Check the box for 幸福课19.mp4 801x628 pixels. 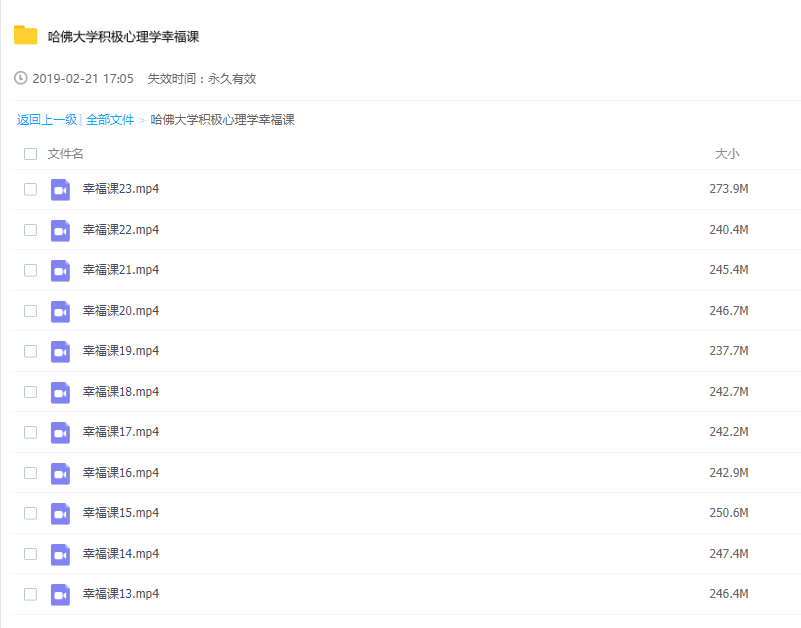pos(31,351)
